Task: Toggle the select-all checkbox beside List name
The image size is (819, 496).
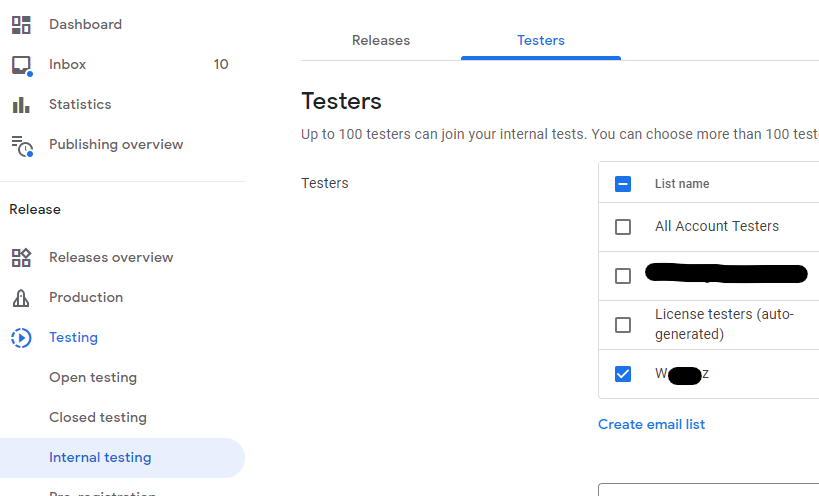Action: point(623,184)
